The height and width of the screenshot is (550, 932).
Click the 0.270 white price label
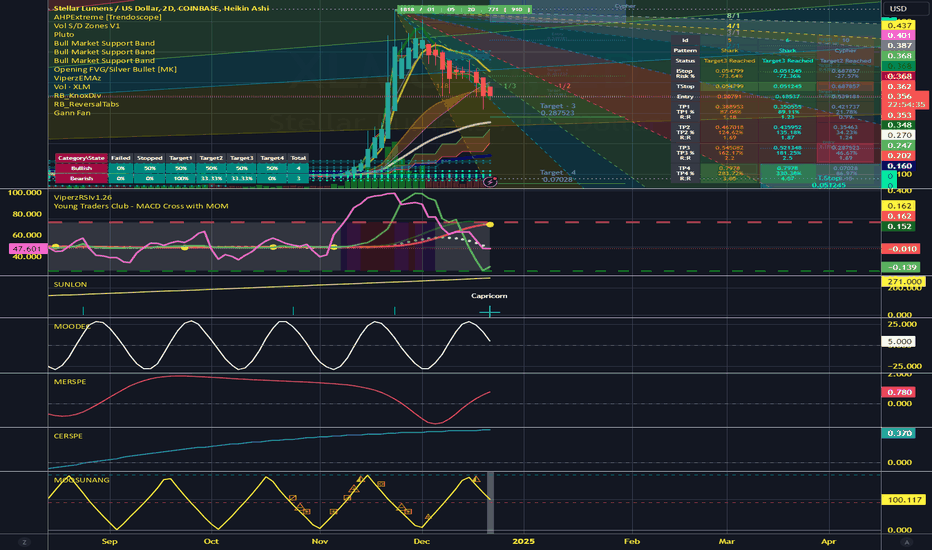point(899,136)
